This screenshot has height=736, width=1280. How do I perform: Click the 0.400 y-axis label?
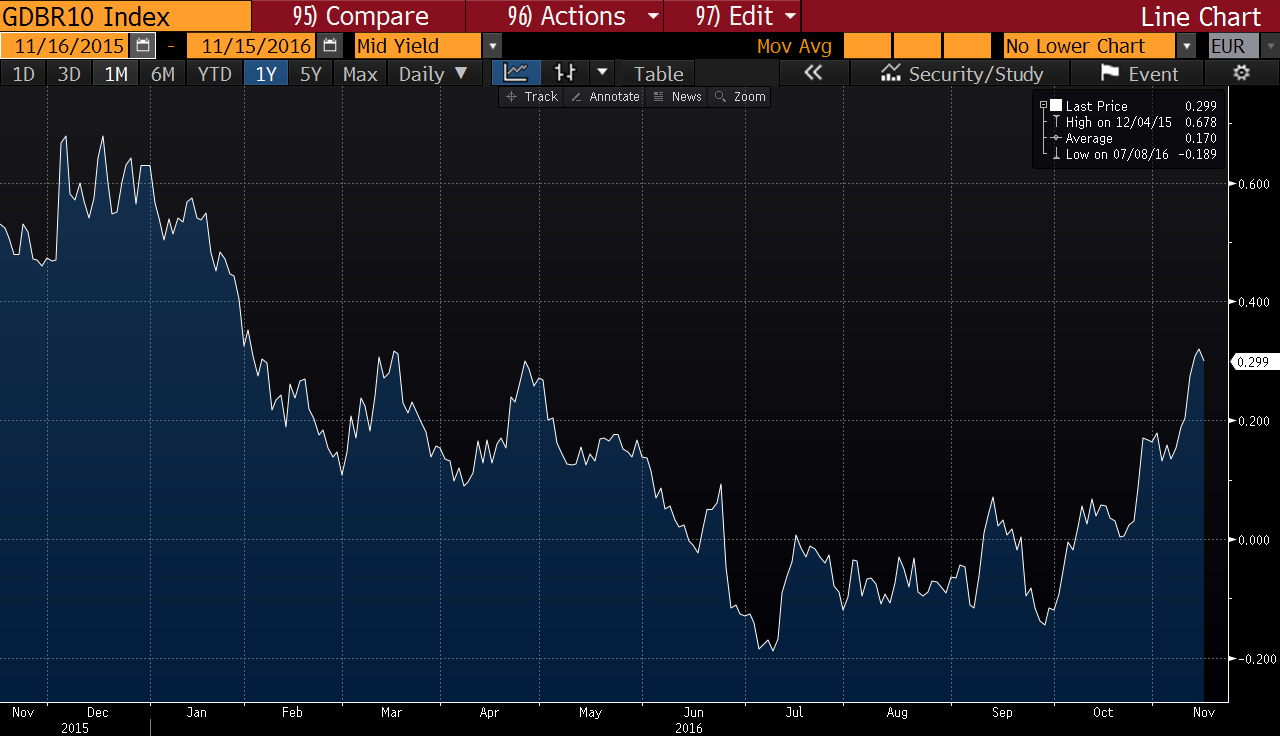[x=1254, y=302]
